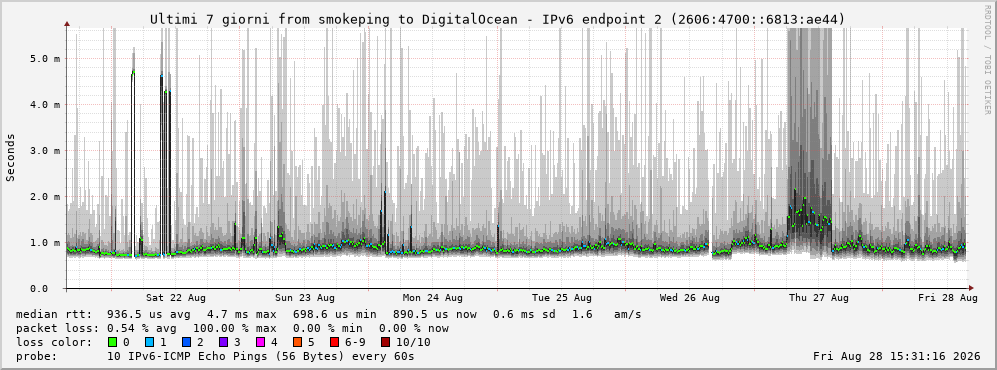Click the Fri 28 Aug axis label

tap(947, 298)
